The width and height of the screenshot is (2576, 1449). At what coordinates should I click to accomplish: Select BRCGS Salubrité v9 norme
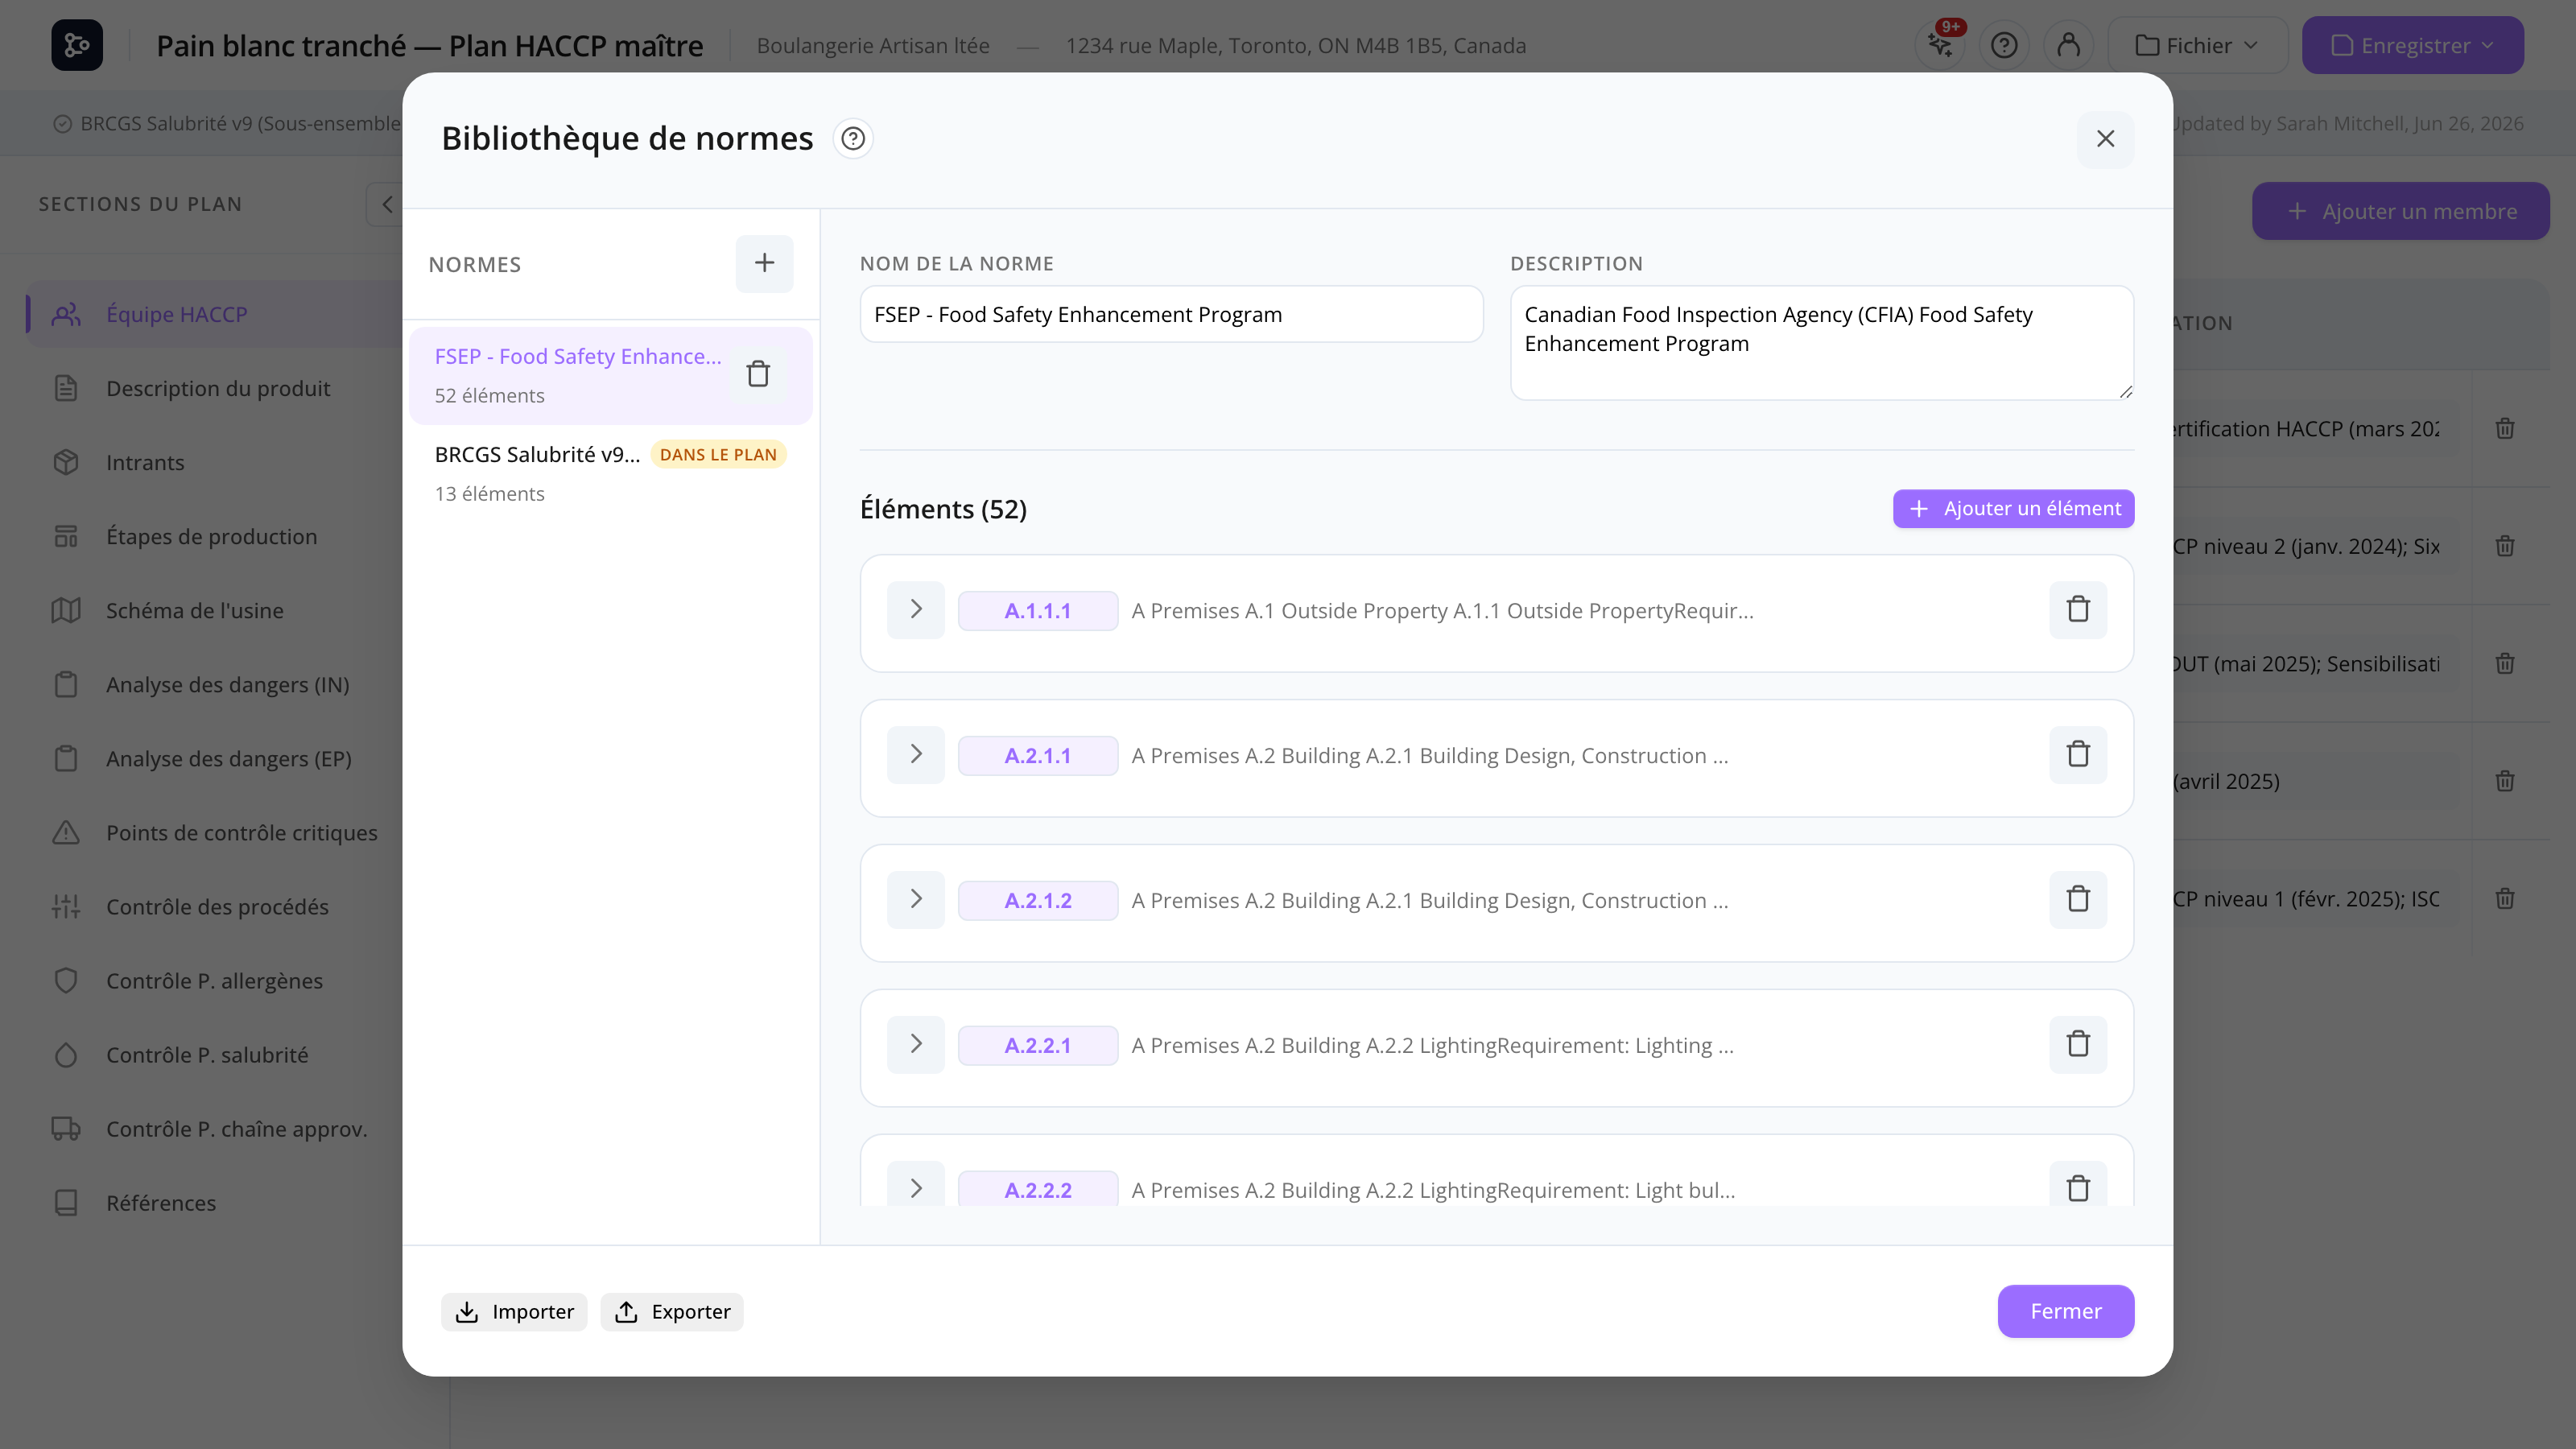tap(610, 473)
